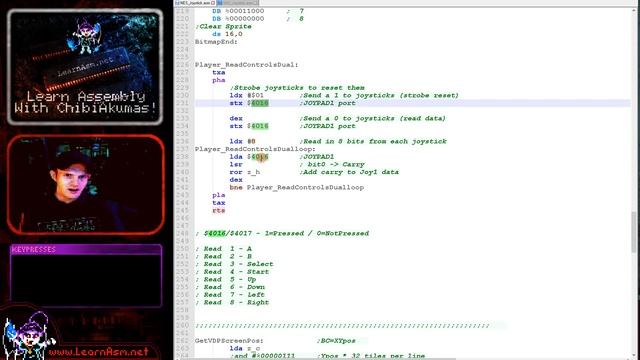Click the 'Read 1 - A' comment

point(227,249)
